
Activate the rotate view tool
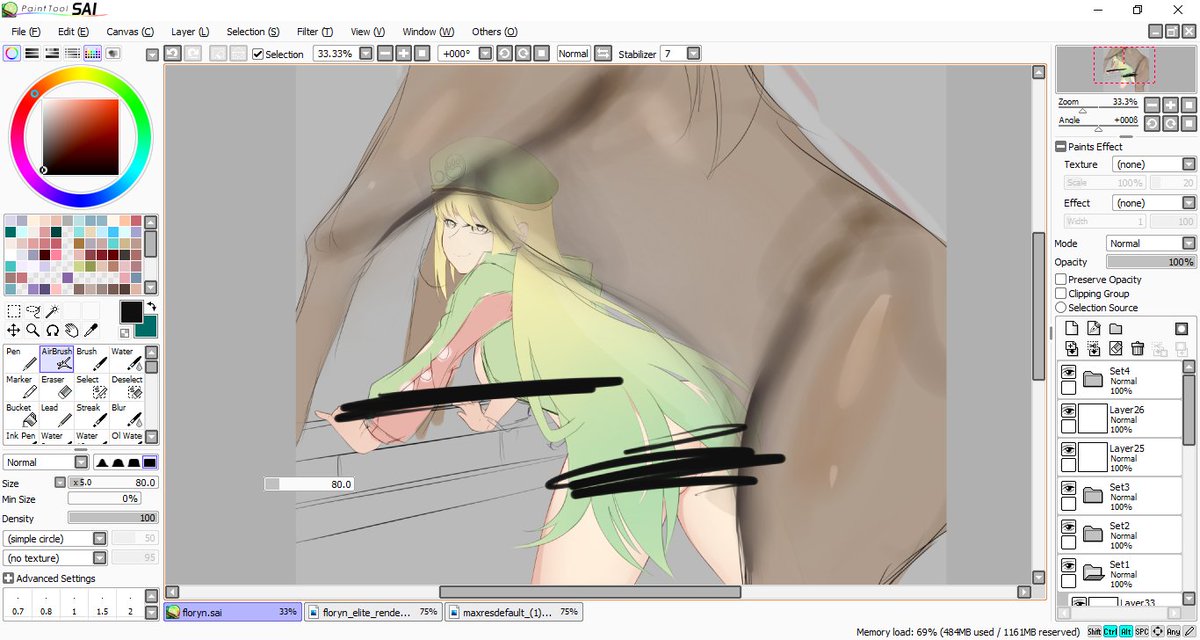[x=52, y=329]
